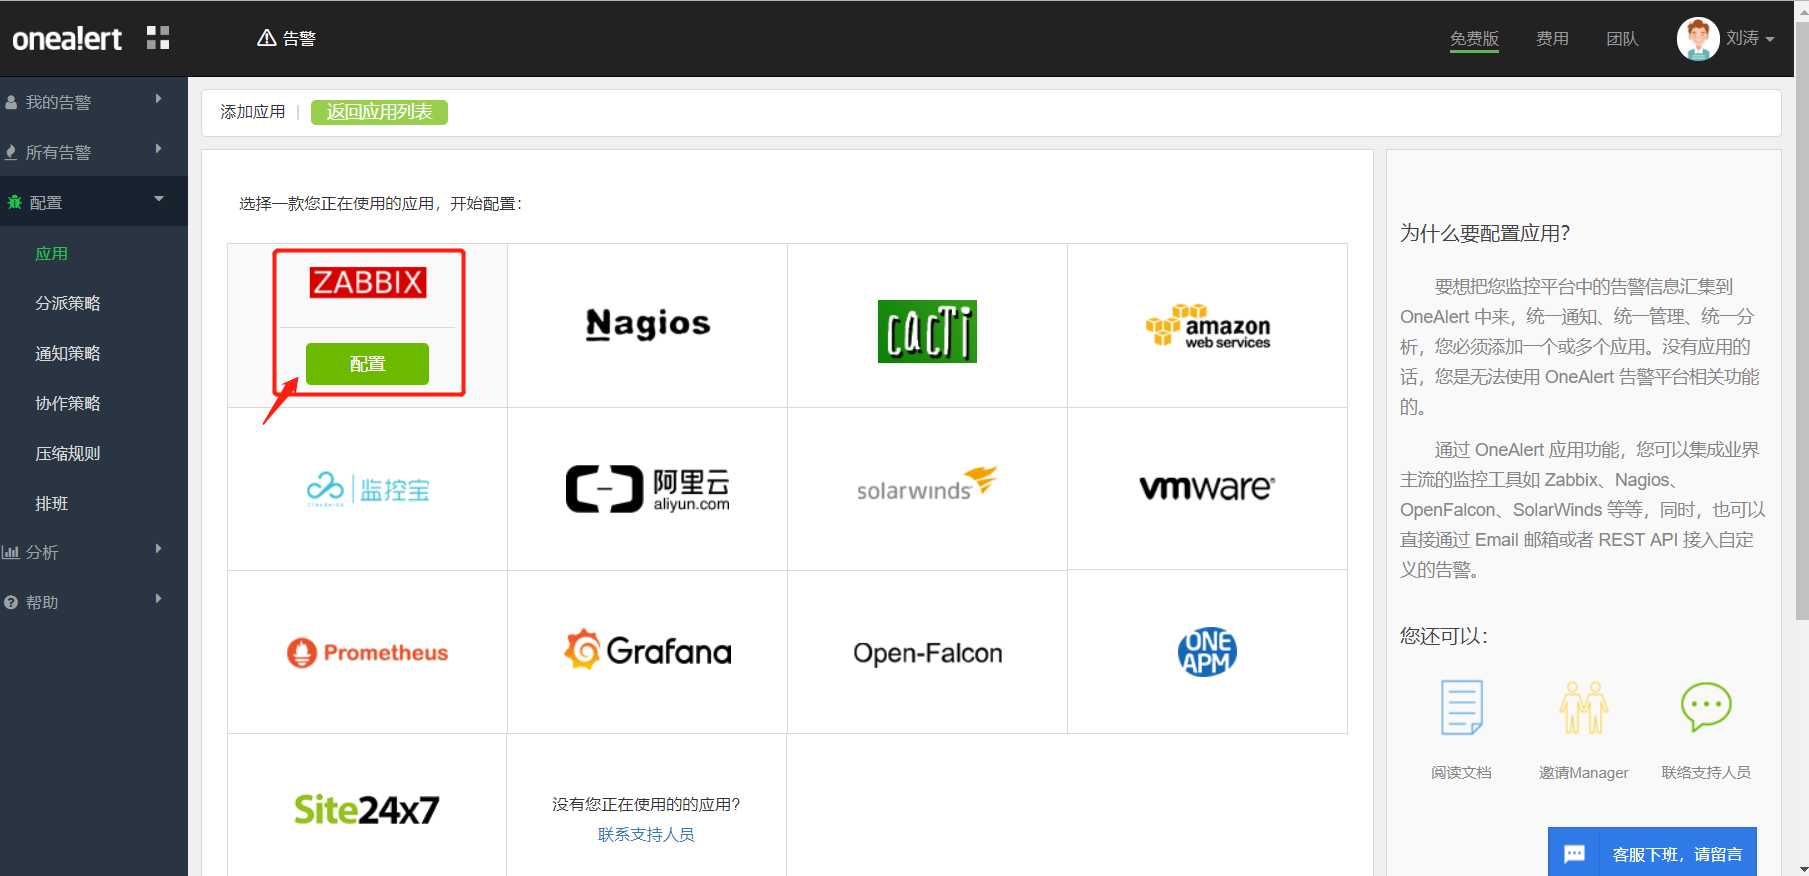Select the 监控宝 application logo

coord(367,489)
